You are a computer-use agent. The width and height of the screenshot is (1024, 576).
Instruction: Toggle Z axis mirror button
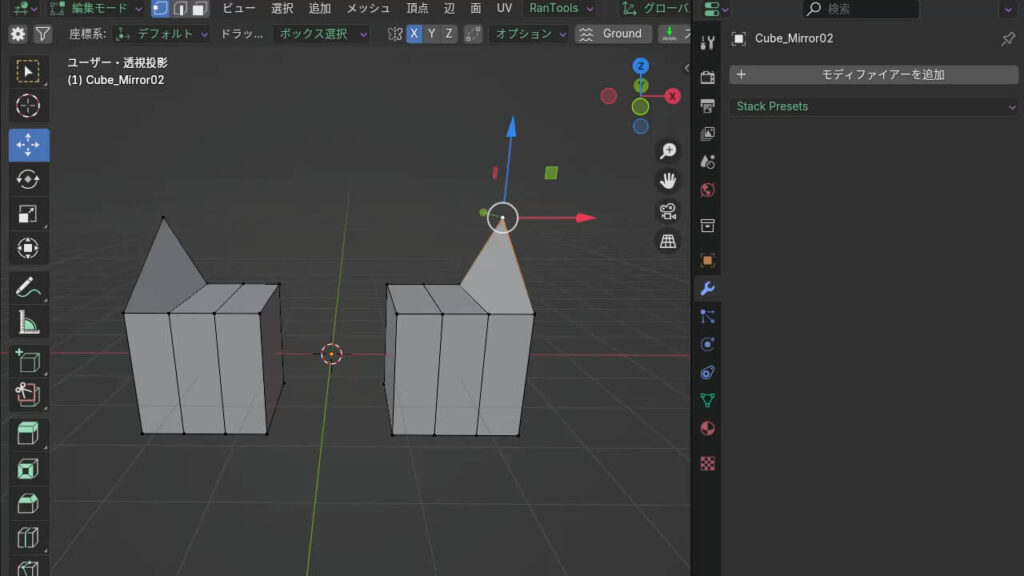[x=449, y=34]
